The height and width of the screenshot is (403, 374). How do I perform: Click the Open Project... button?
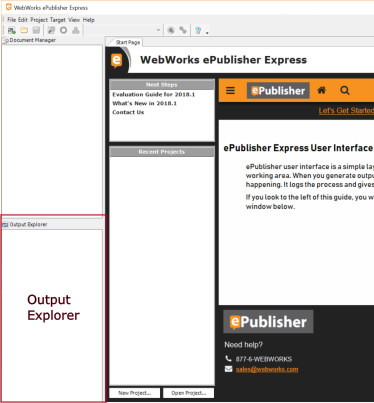(189, 393)
